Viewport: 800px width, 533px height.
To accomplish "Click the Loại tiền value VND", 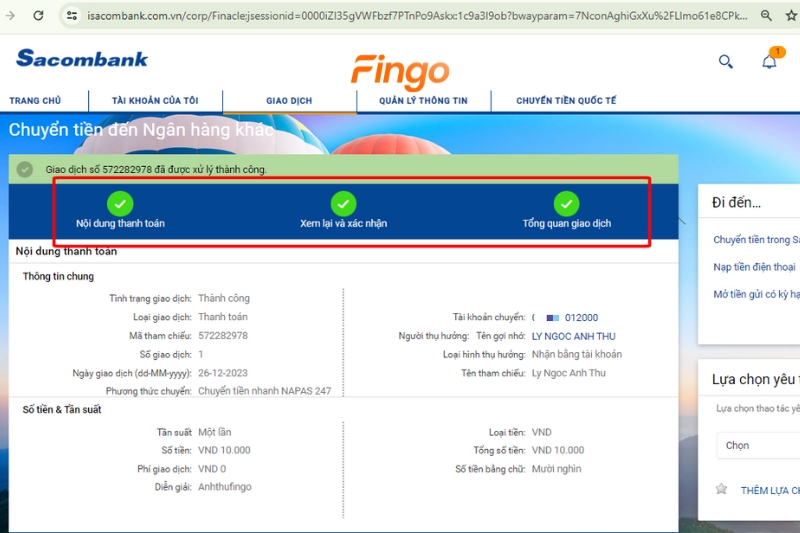I will (x=542, y=433).
